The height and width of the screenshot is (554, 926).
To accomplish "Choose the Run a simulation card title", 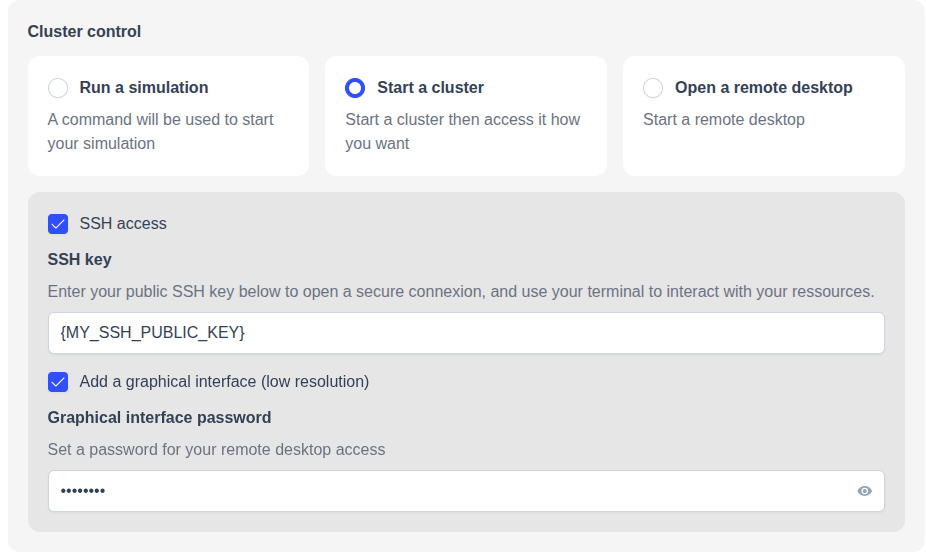I will (x=144, y=87).
